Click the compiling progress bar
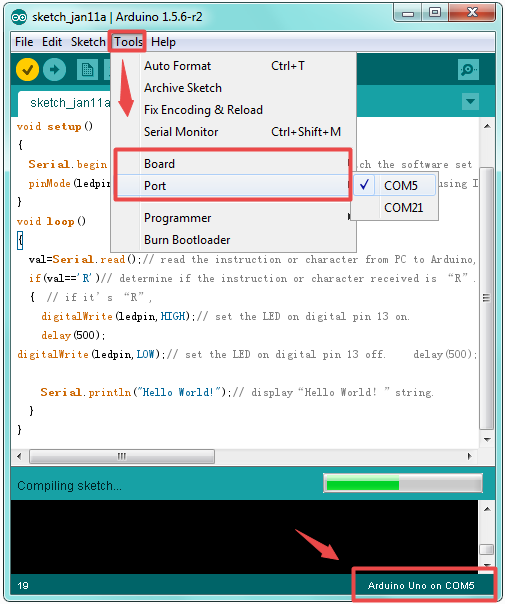Viewport: 505px width, 604px height. coord(403,483)
